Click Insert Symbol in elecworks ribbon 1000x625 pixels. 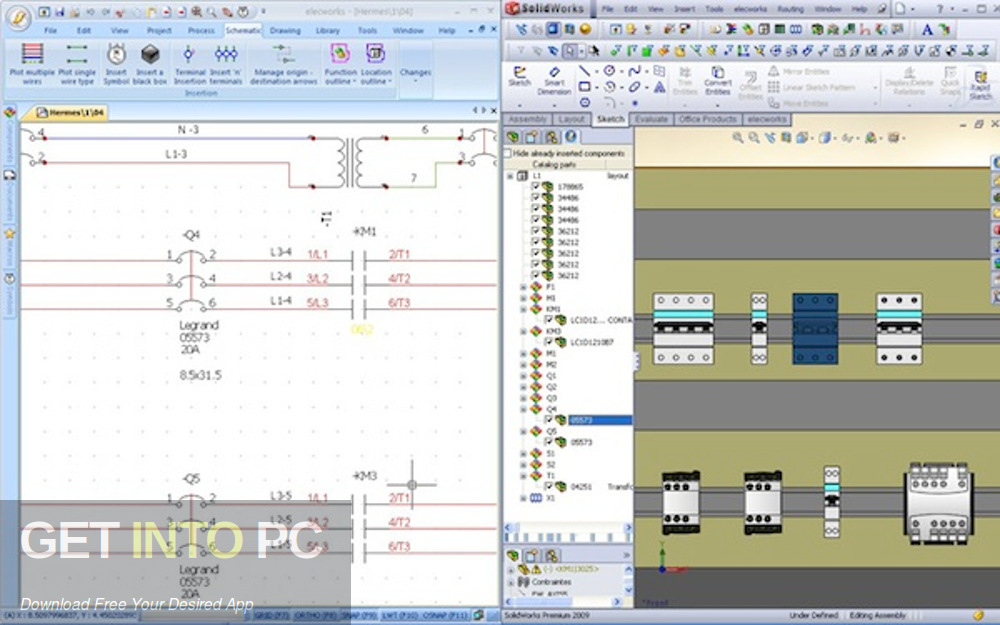[116, 64]
